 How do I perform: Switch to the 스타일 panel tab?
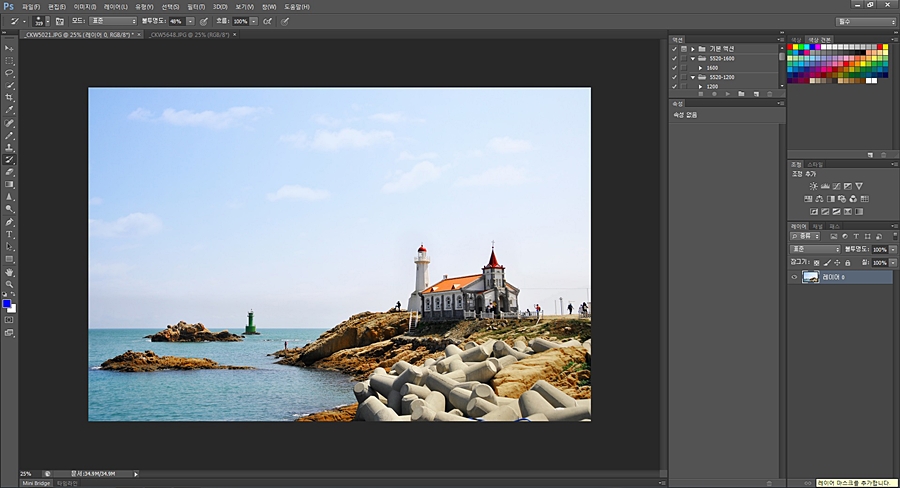coord(816,164)
